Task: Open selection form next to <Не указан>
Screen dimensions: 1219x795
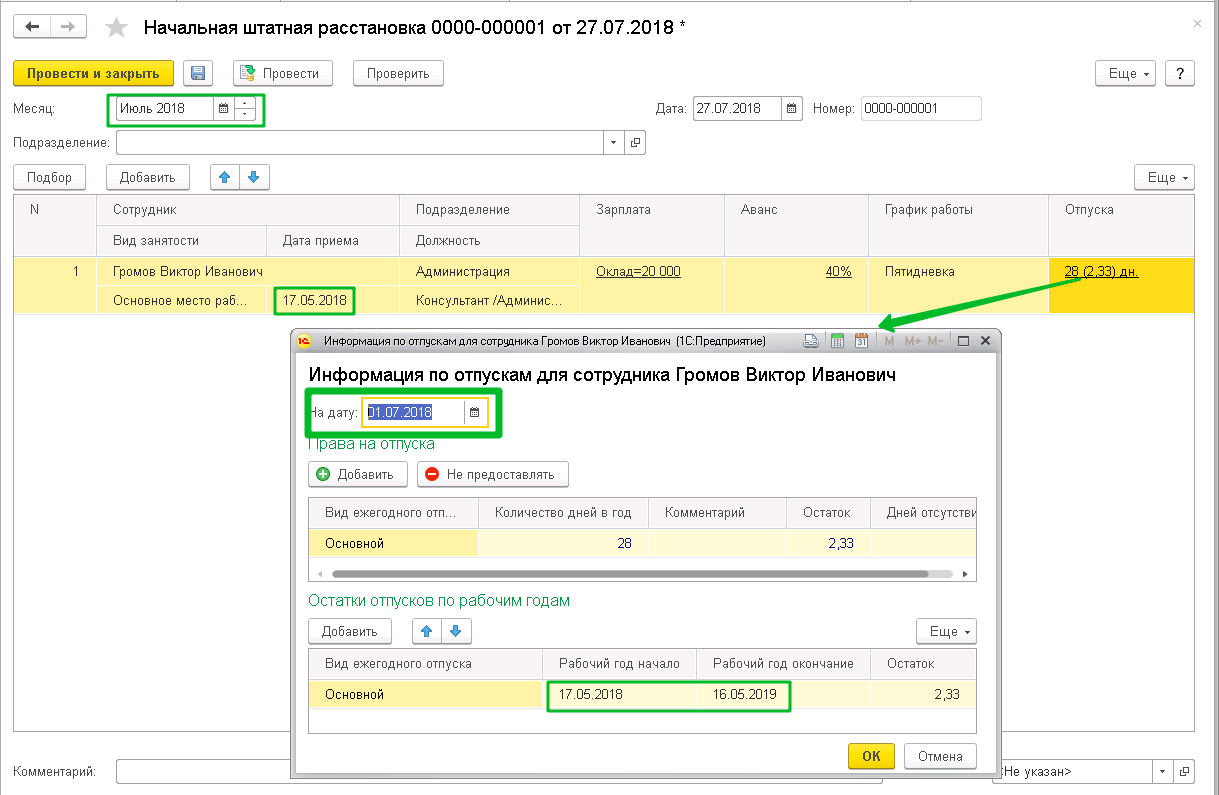Action: point(1184,772)
